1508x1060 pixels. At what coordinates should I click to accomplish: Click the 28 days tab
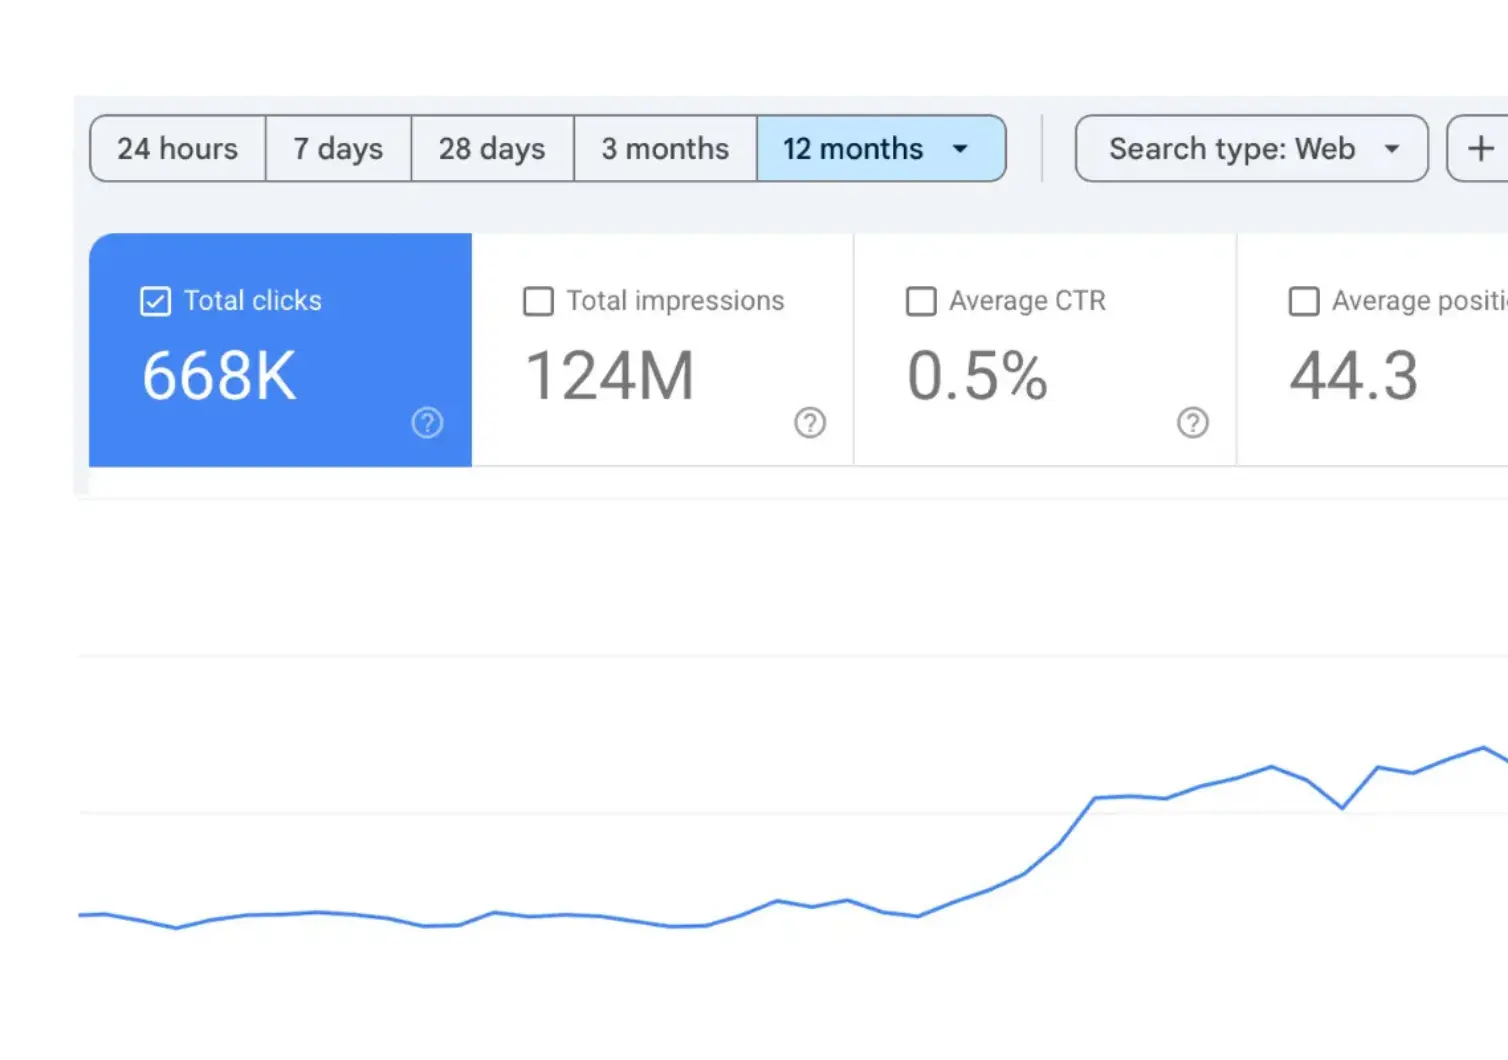(492, 148)
